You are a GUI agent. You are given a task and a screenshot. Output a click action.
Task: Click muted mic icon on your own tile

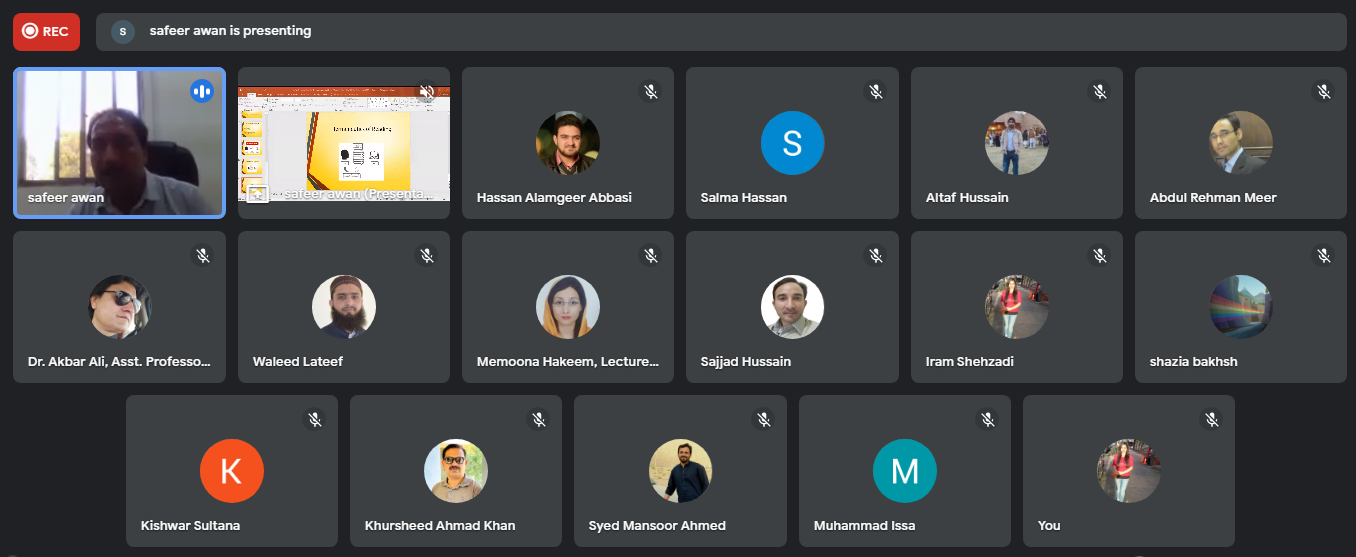point(1211,419)
